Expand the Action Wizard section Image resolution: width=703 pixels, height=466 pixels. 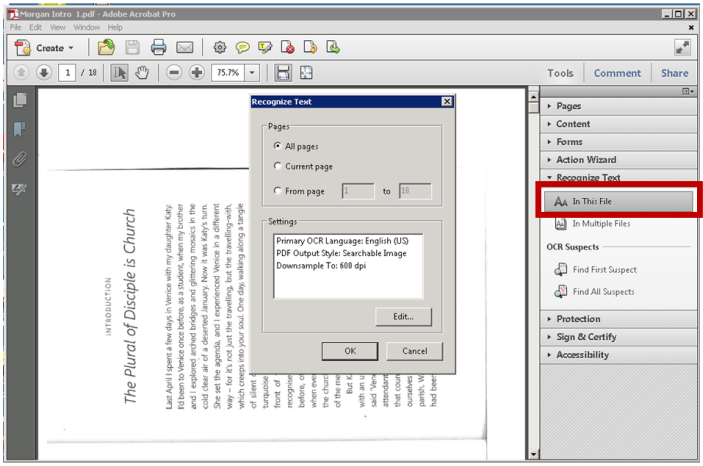tap(585, 160)
